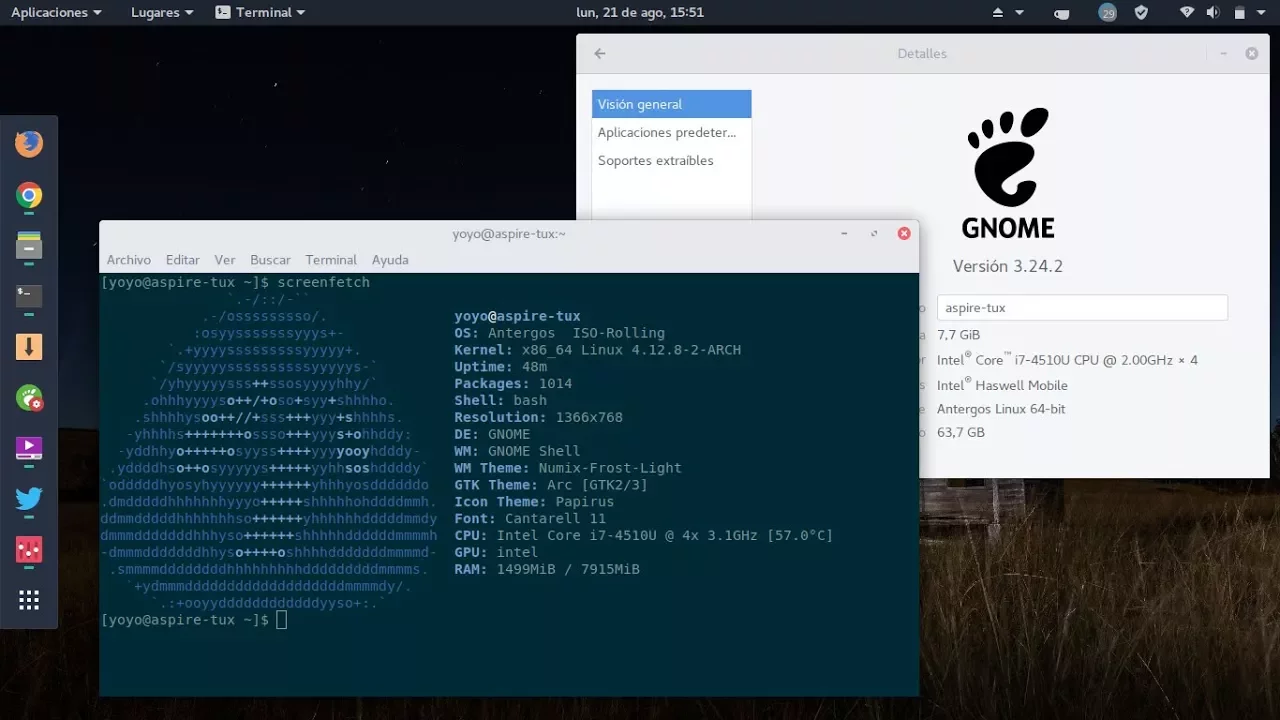The width and height of the screenshot is (1280, 720).
Task: Open the green dock icon with red gear
Action: [x=29, y=398]
